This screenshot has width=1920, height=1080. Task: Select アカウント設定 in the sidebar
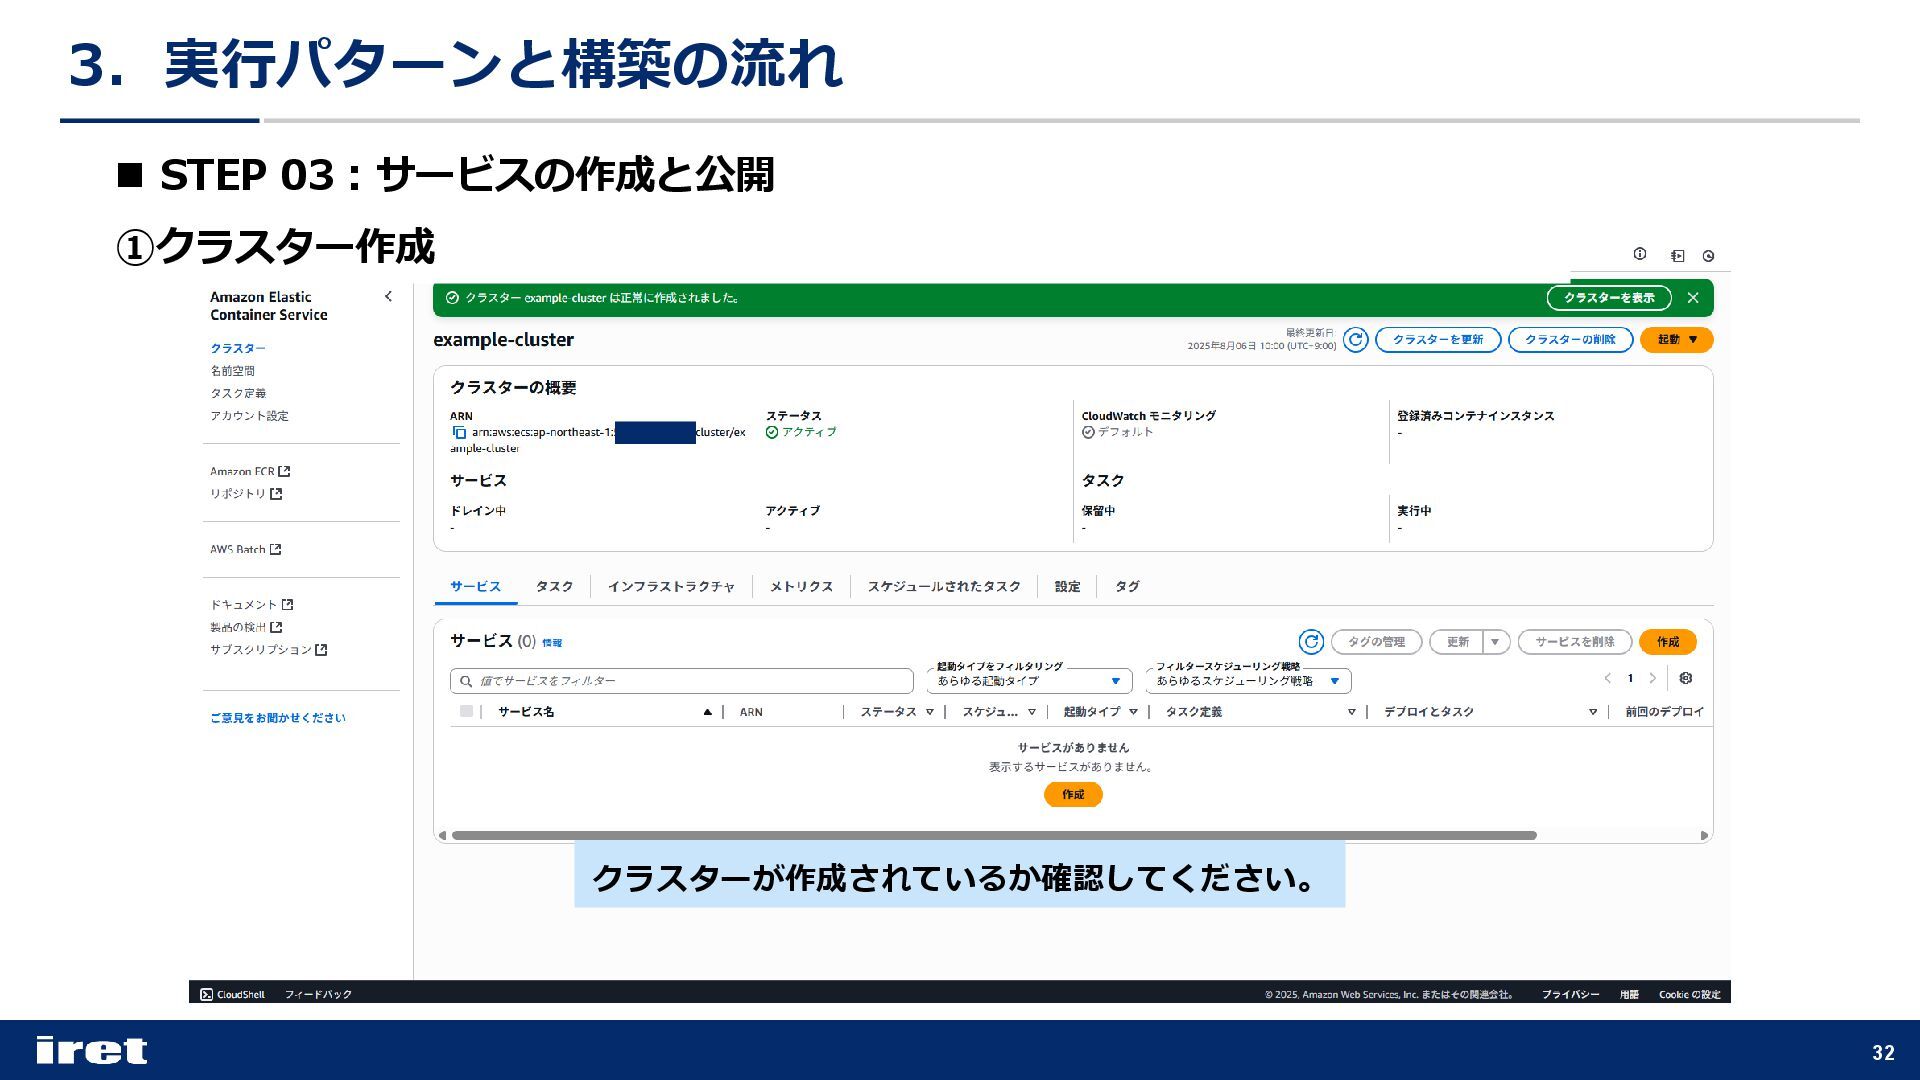(249, 416)
